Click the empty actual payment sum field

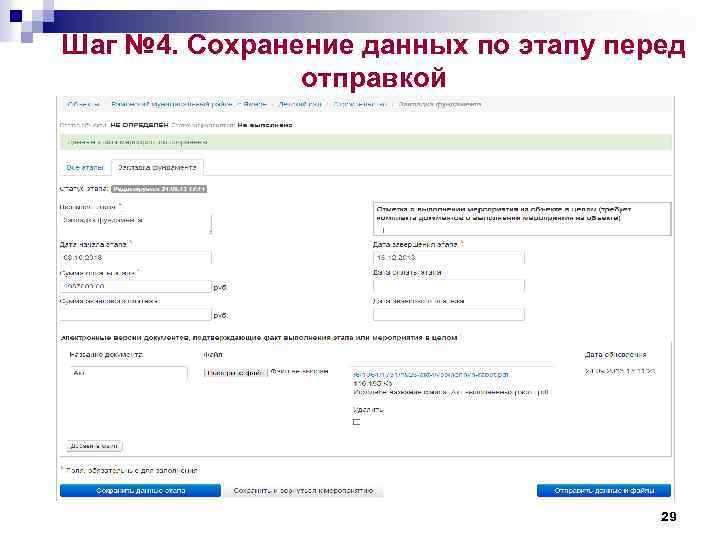135,315
